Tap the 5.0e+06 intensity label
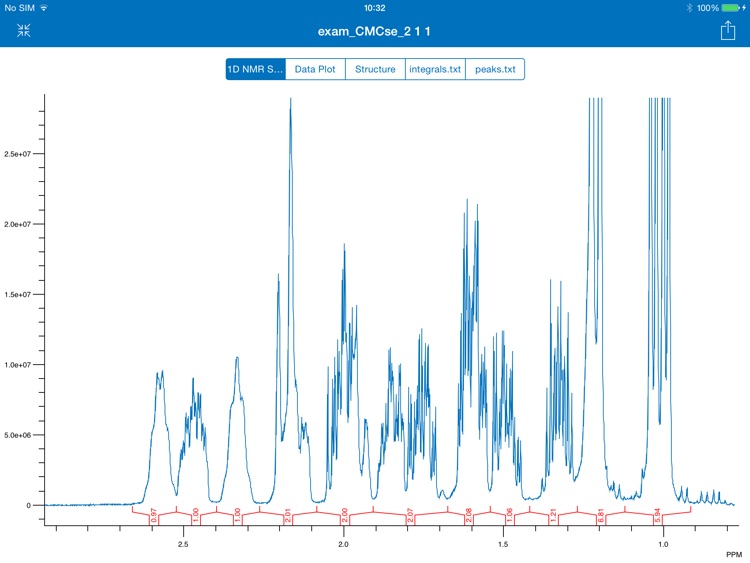Screen dimensions: 750x563 [18, 435]
